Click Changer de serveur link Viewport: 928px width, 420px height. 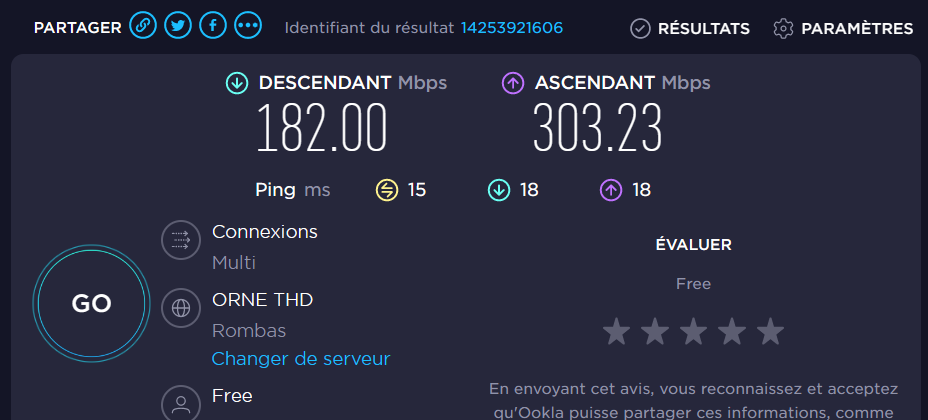pos(300,358)
